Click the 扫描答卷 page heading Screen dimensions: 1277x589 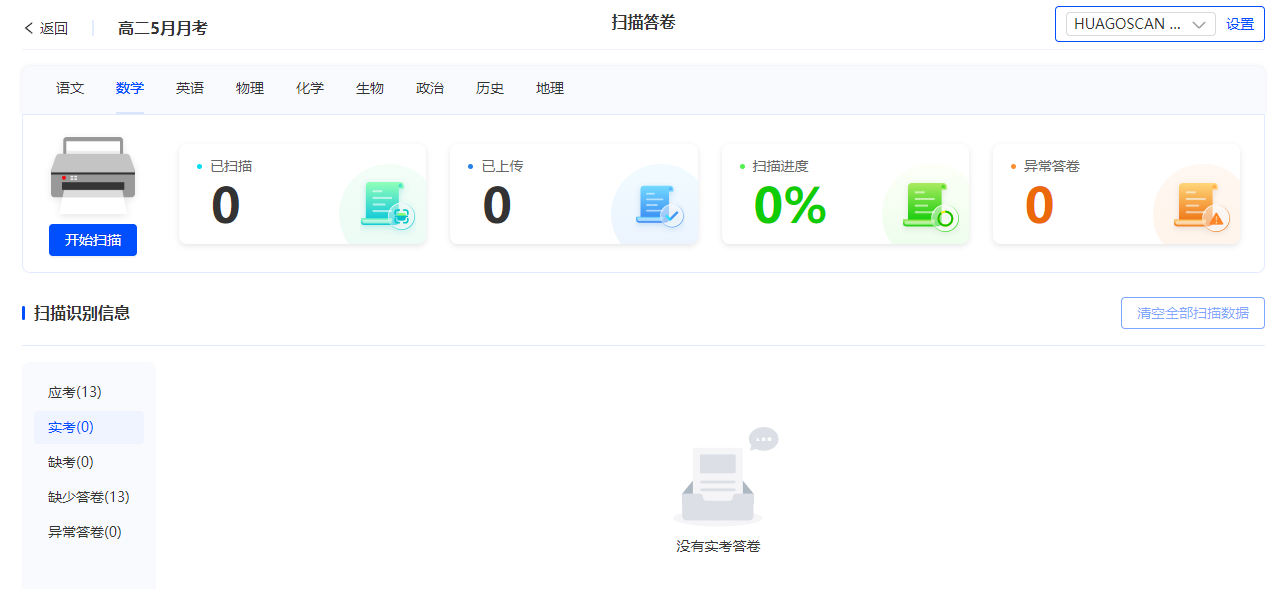point(644,22)
